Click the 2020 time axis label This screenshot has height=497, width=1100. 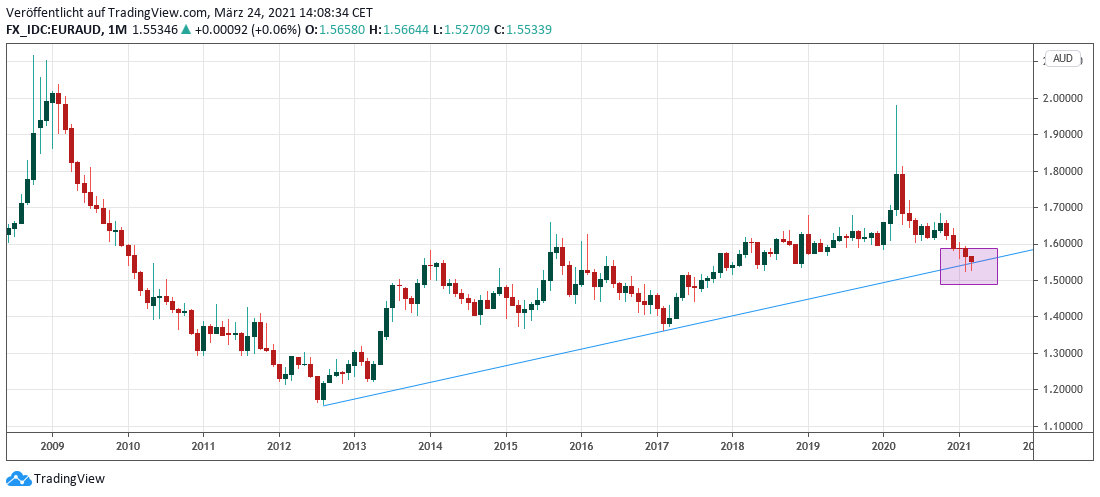tap(883, 446)
